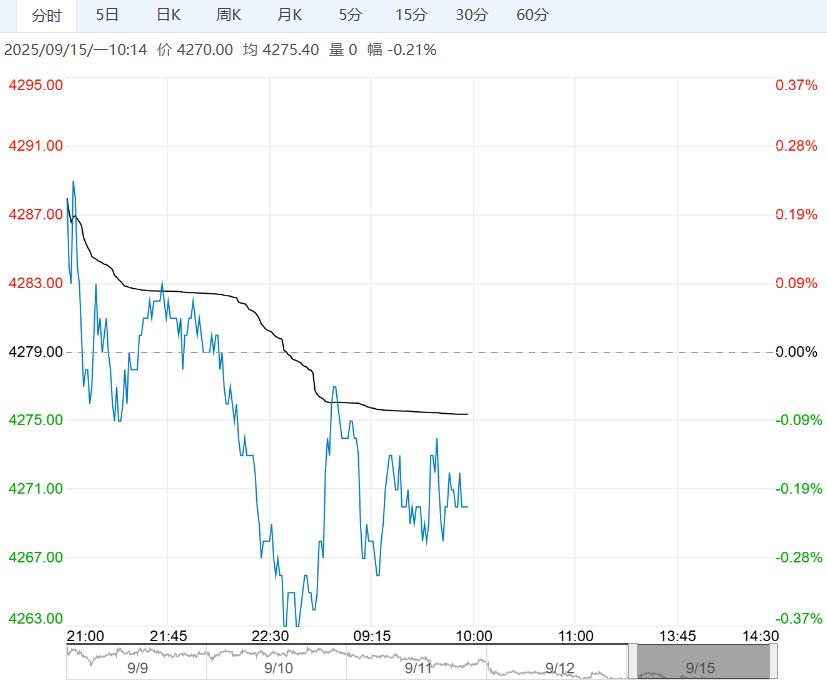The image size is (827, 683).
Task: Click the 09:15 time axis label
Action: click(372, 636)
